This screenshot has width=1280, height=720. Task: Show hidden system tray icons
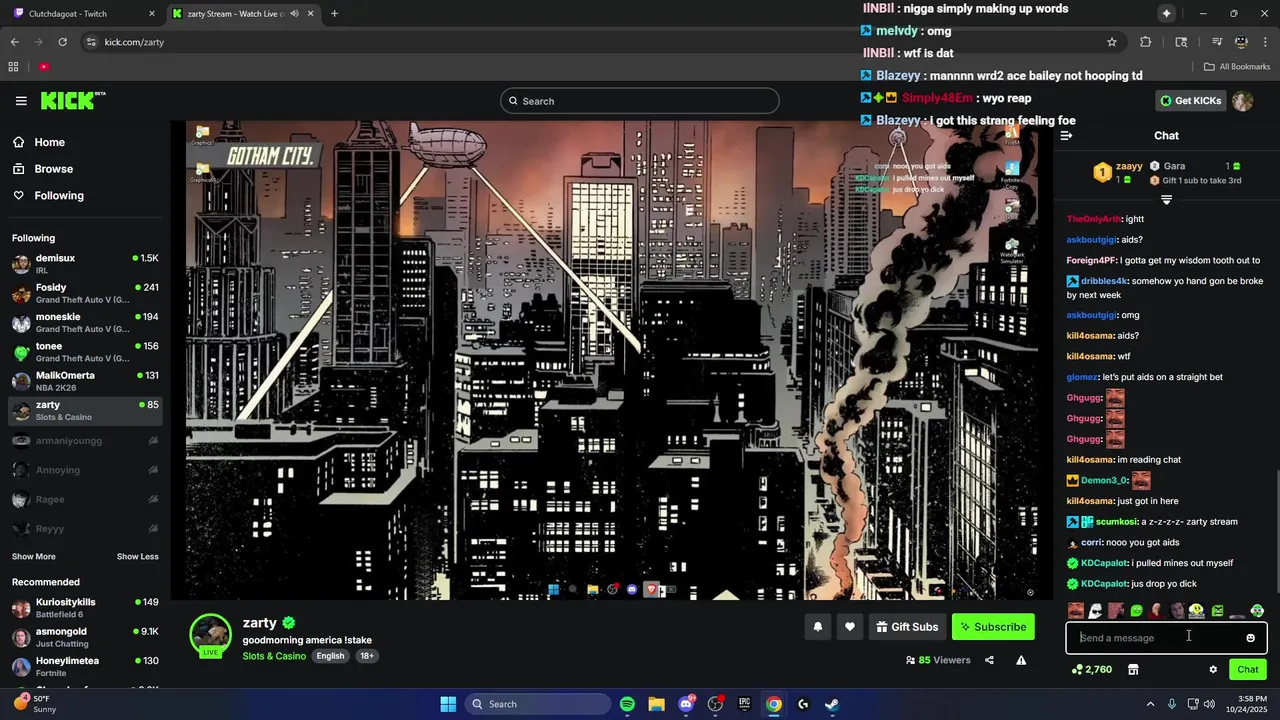tap(1150, 704)
